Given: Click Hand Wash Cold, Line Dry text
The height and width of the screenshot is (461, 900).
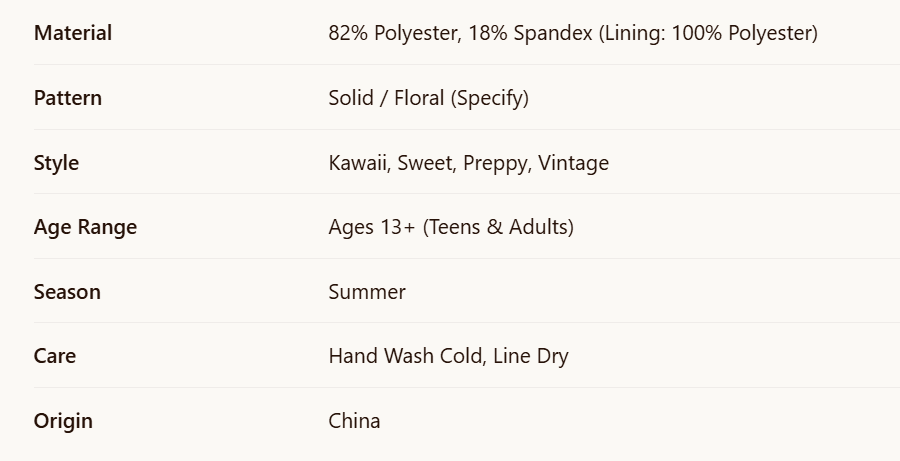Looking at the screenshot, I should pos(448,356).
